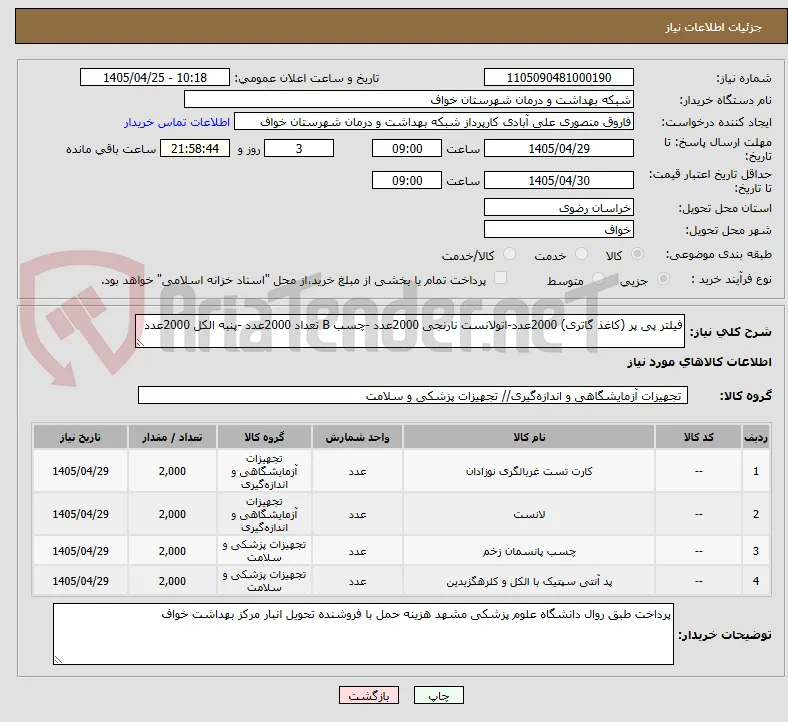Click the public announcement date field 1405/04/25
Image resolution: width=788 pixels, height=722 pixels.
click(x=155, y=77)
